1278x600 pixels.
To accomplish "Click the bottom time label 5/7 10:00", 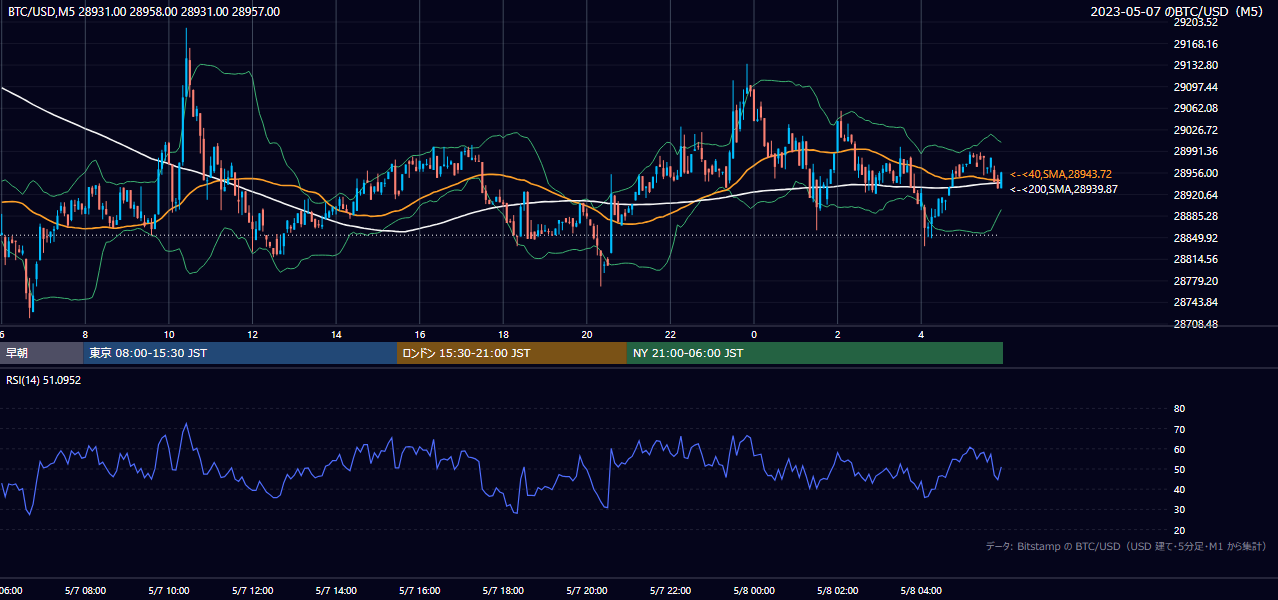I will (168, 591).
